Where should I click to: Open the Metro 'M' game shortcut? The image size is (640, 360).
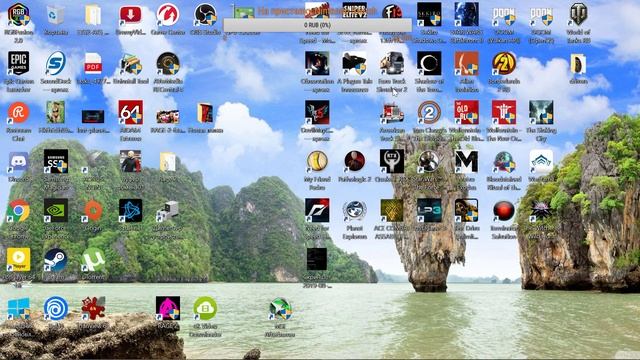coord(467,162)
